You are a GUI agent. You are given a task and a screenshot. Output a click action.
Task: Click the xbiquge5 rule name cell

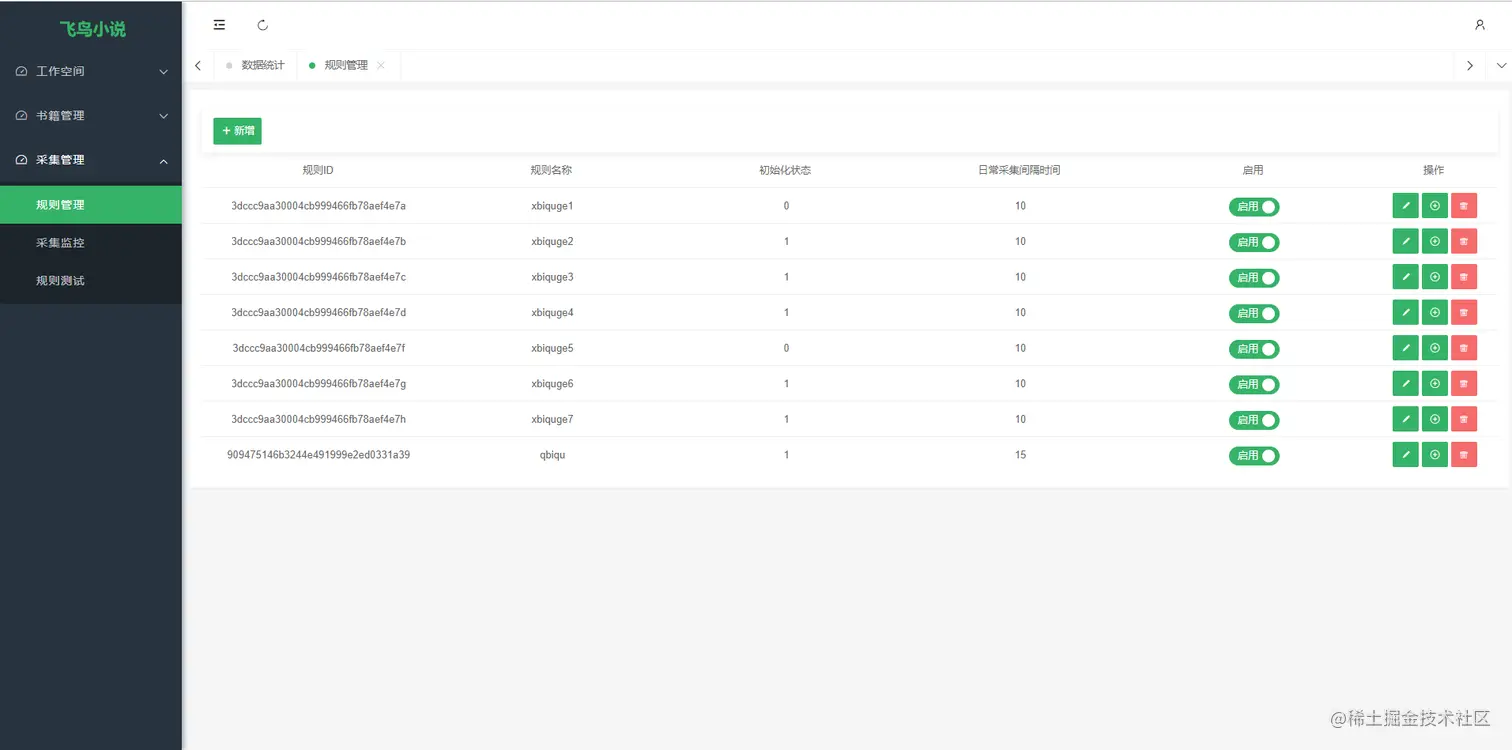[552, 348]
